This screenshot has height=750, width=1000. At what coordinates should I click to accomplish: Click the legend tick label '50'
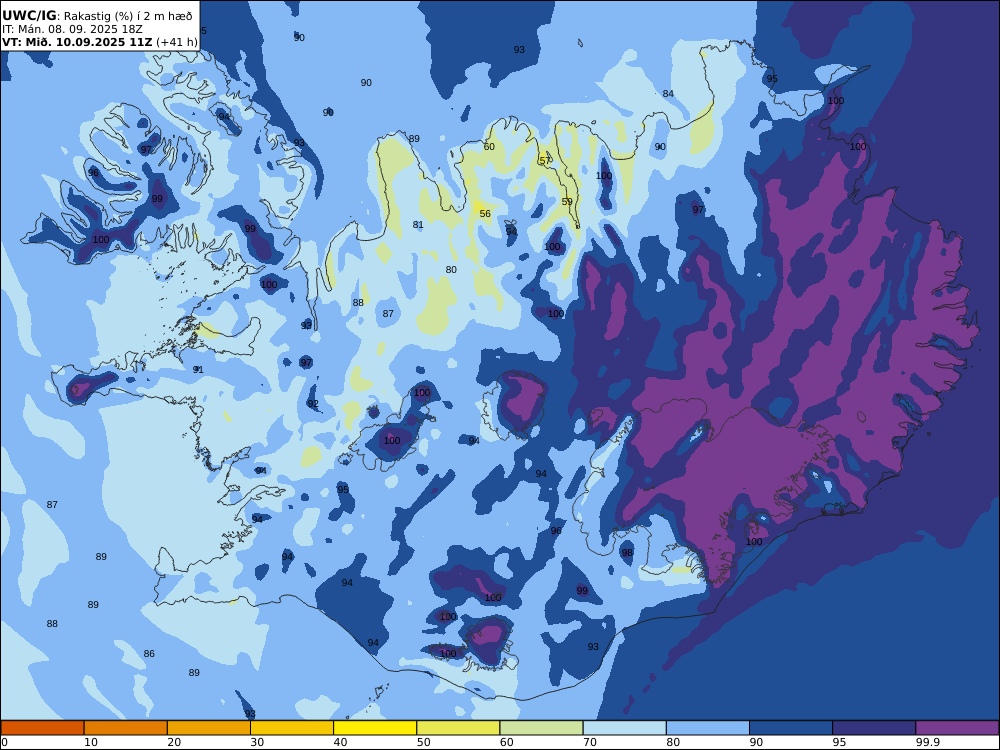point(423,742)
